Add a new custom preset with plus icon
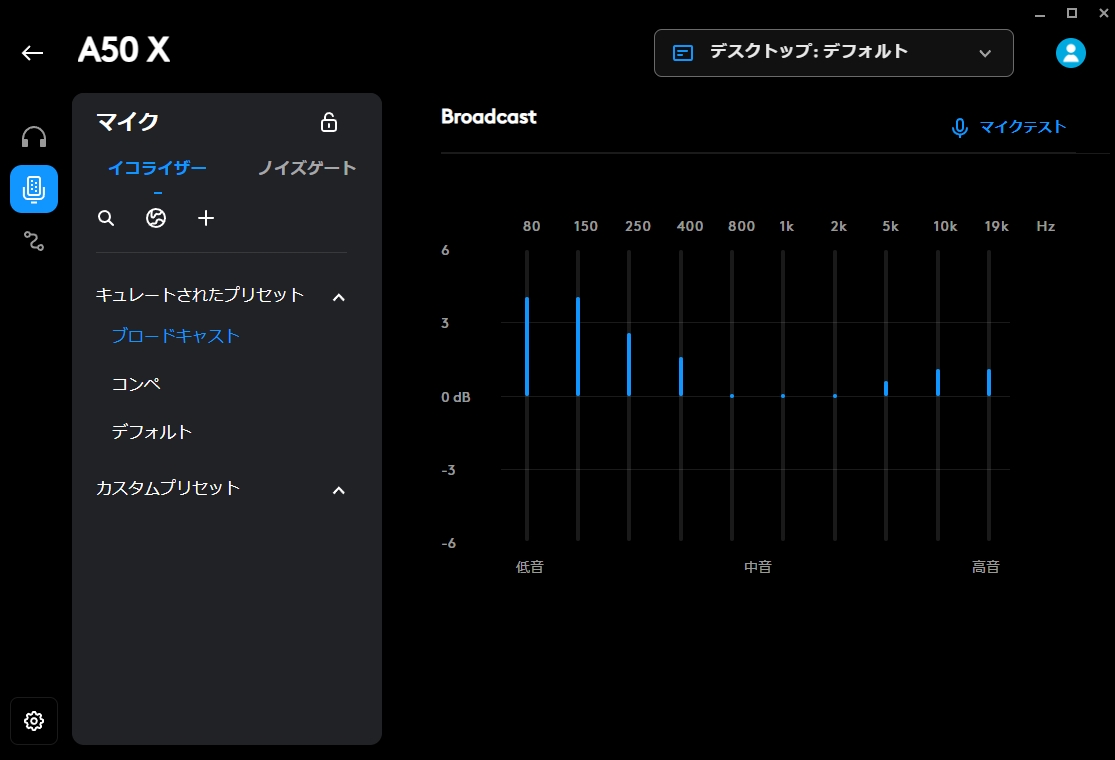The width and height of the screenshot is (1115, 760). [206, 217]
